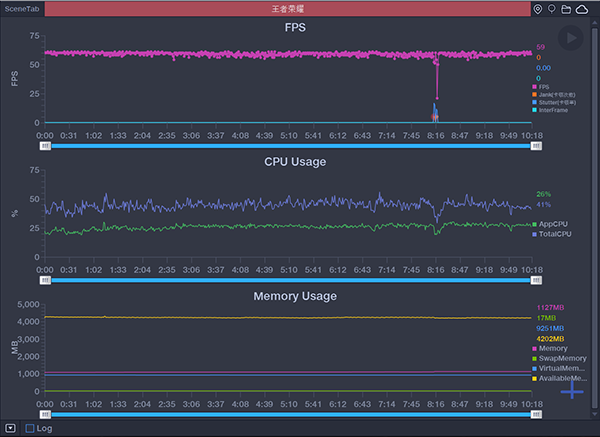Viewport: 600px width, 437px height.
Task: Click the red 王者荣耀 scene label bar
Action: 288,9
